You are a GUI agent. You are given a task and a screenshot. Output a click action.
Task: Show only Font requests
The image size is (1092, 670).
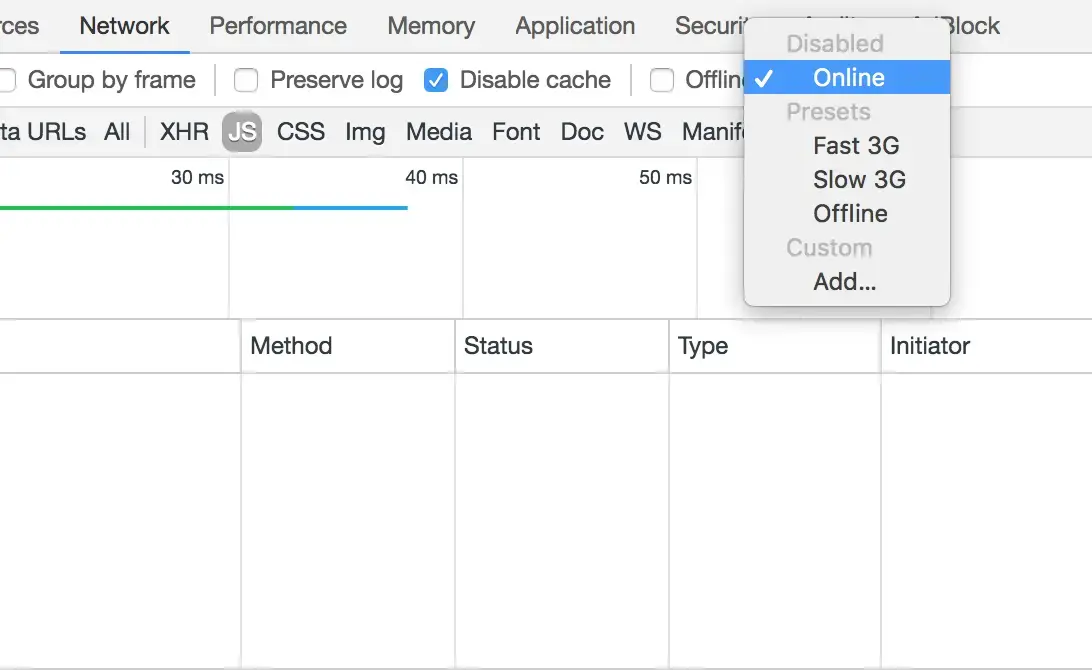(516, 132)
